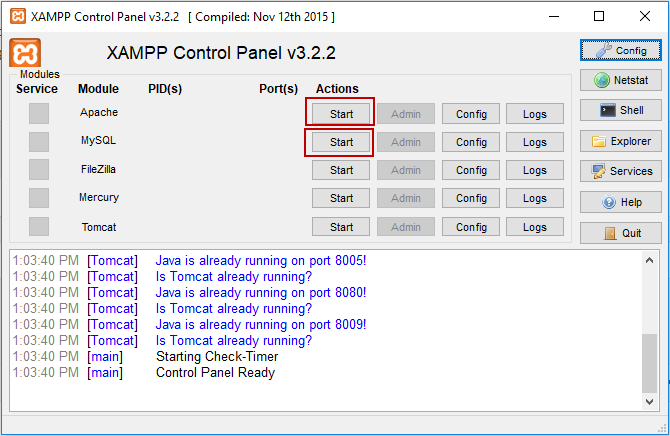670x436 pixels.
Task: Close the XAMPP Control Panel window
Action: [x=645, y=17]
